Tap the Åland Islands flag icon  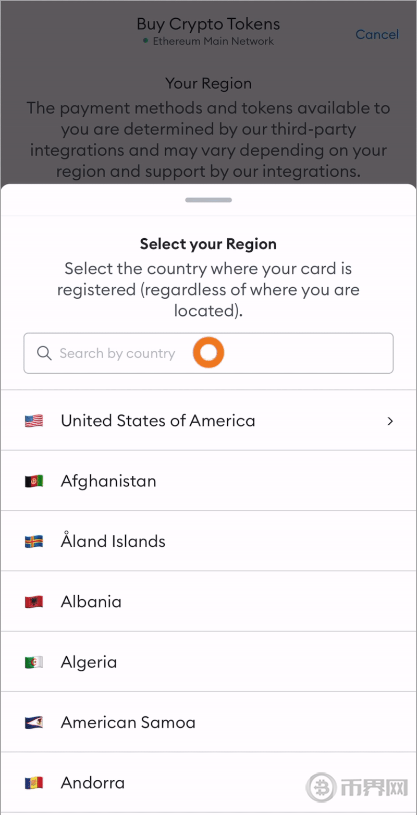coord(34,542)
